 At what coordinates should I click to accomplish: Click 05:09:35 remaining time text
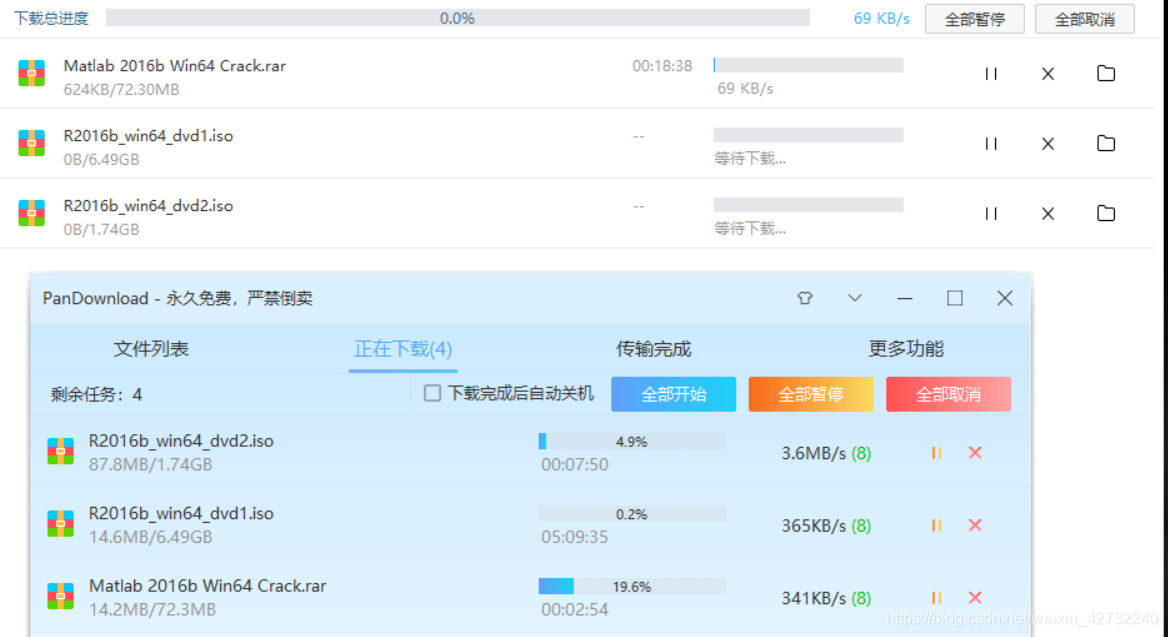574,536
